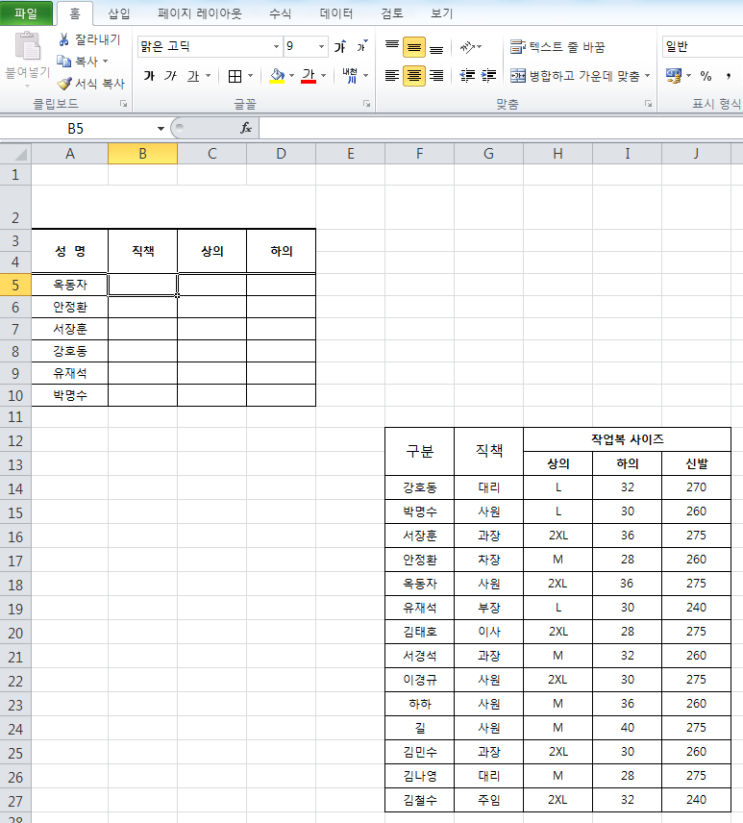
Task: Expand the copy (복사) dropdown arrow
Action: [x=105, y=61]
